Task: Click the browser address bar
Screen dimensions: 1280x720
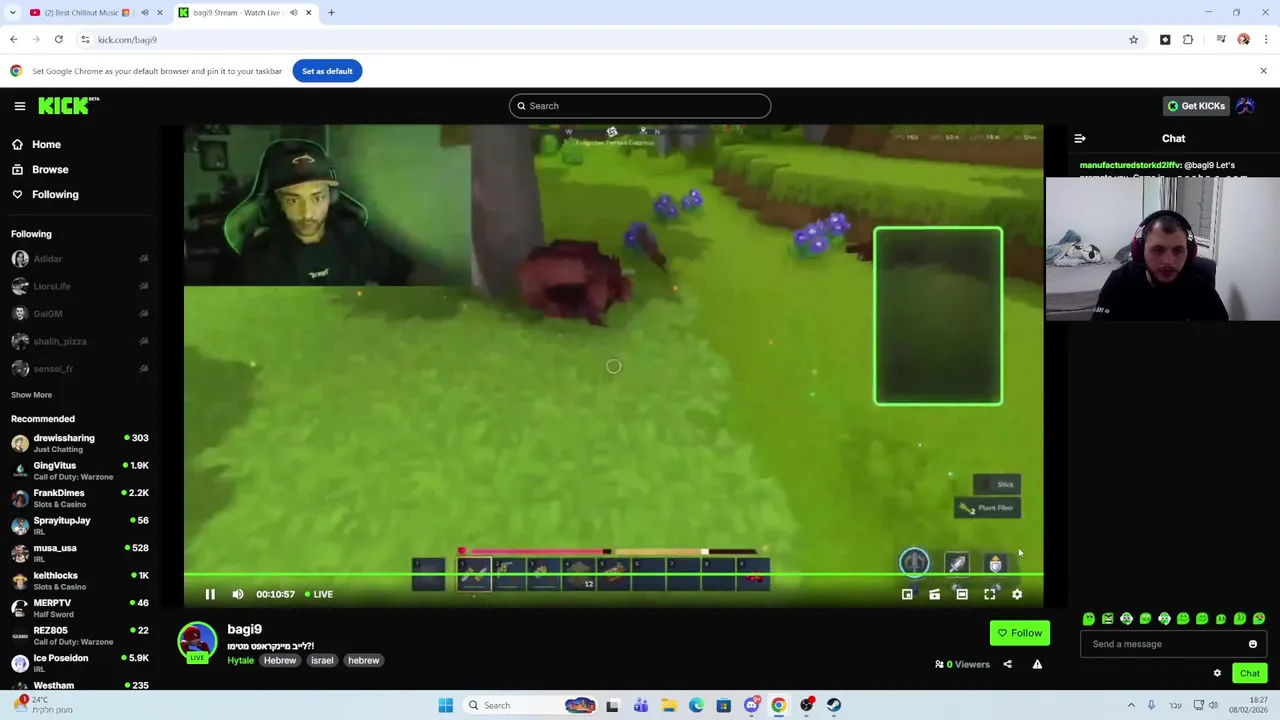Action: pos(600,40)
